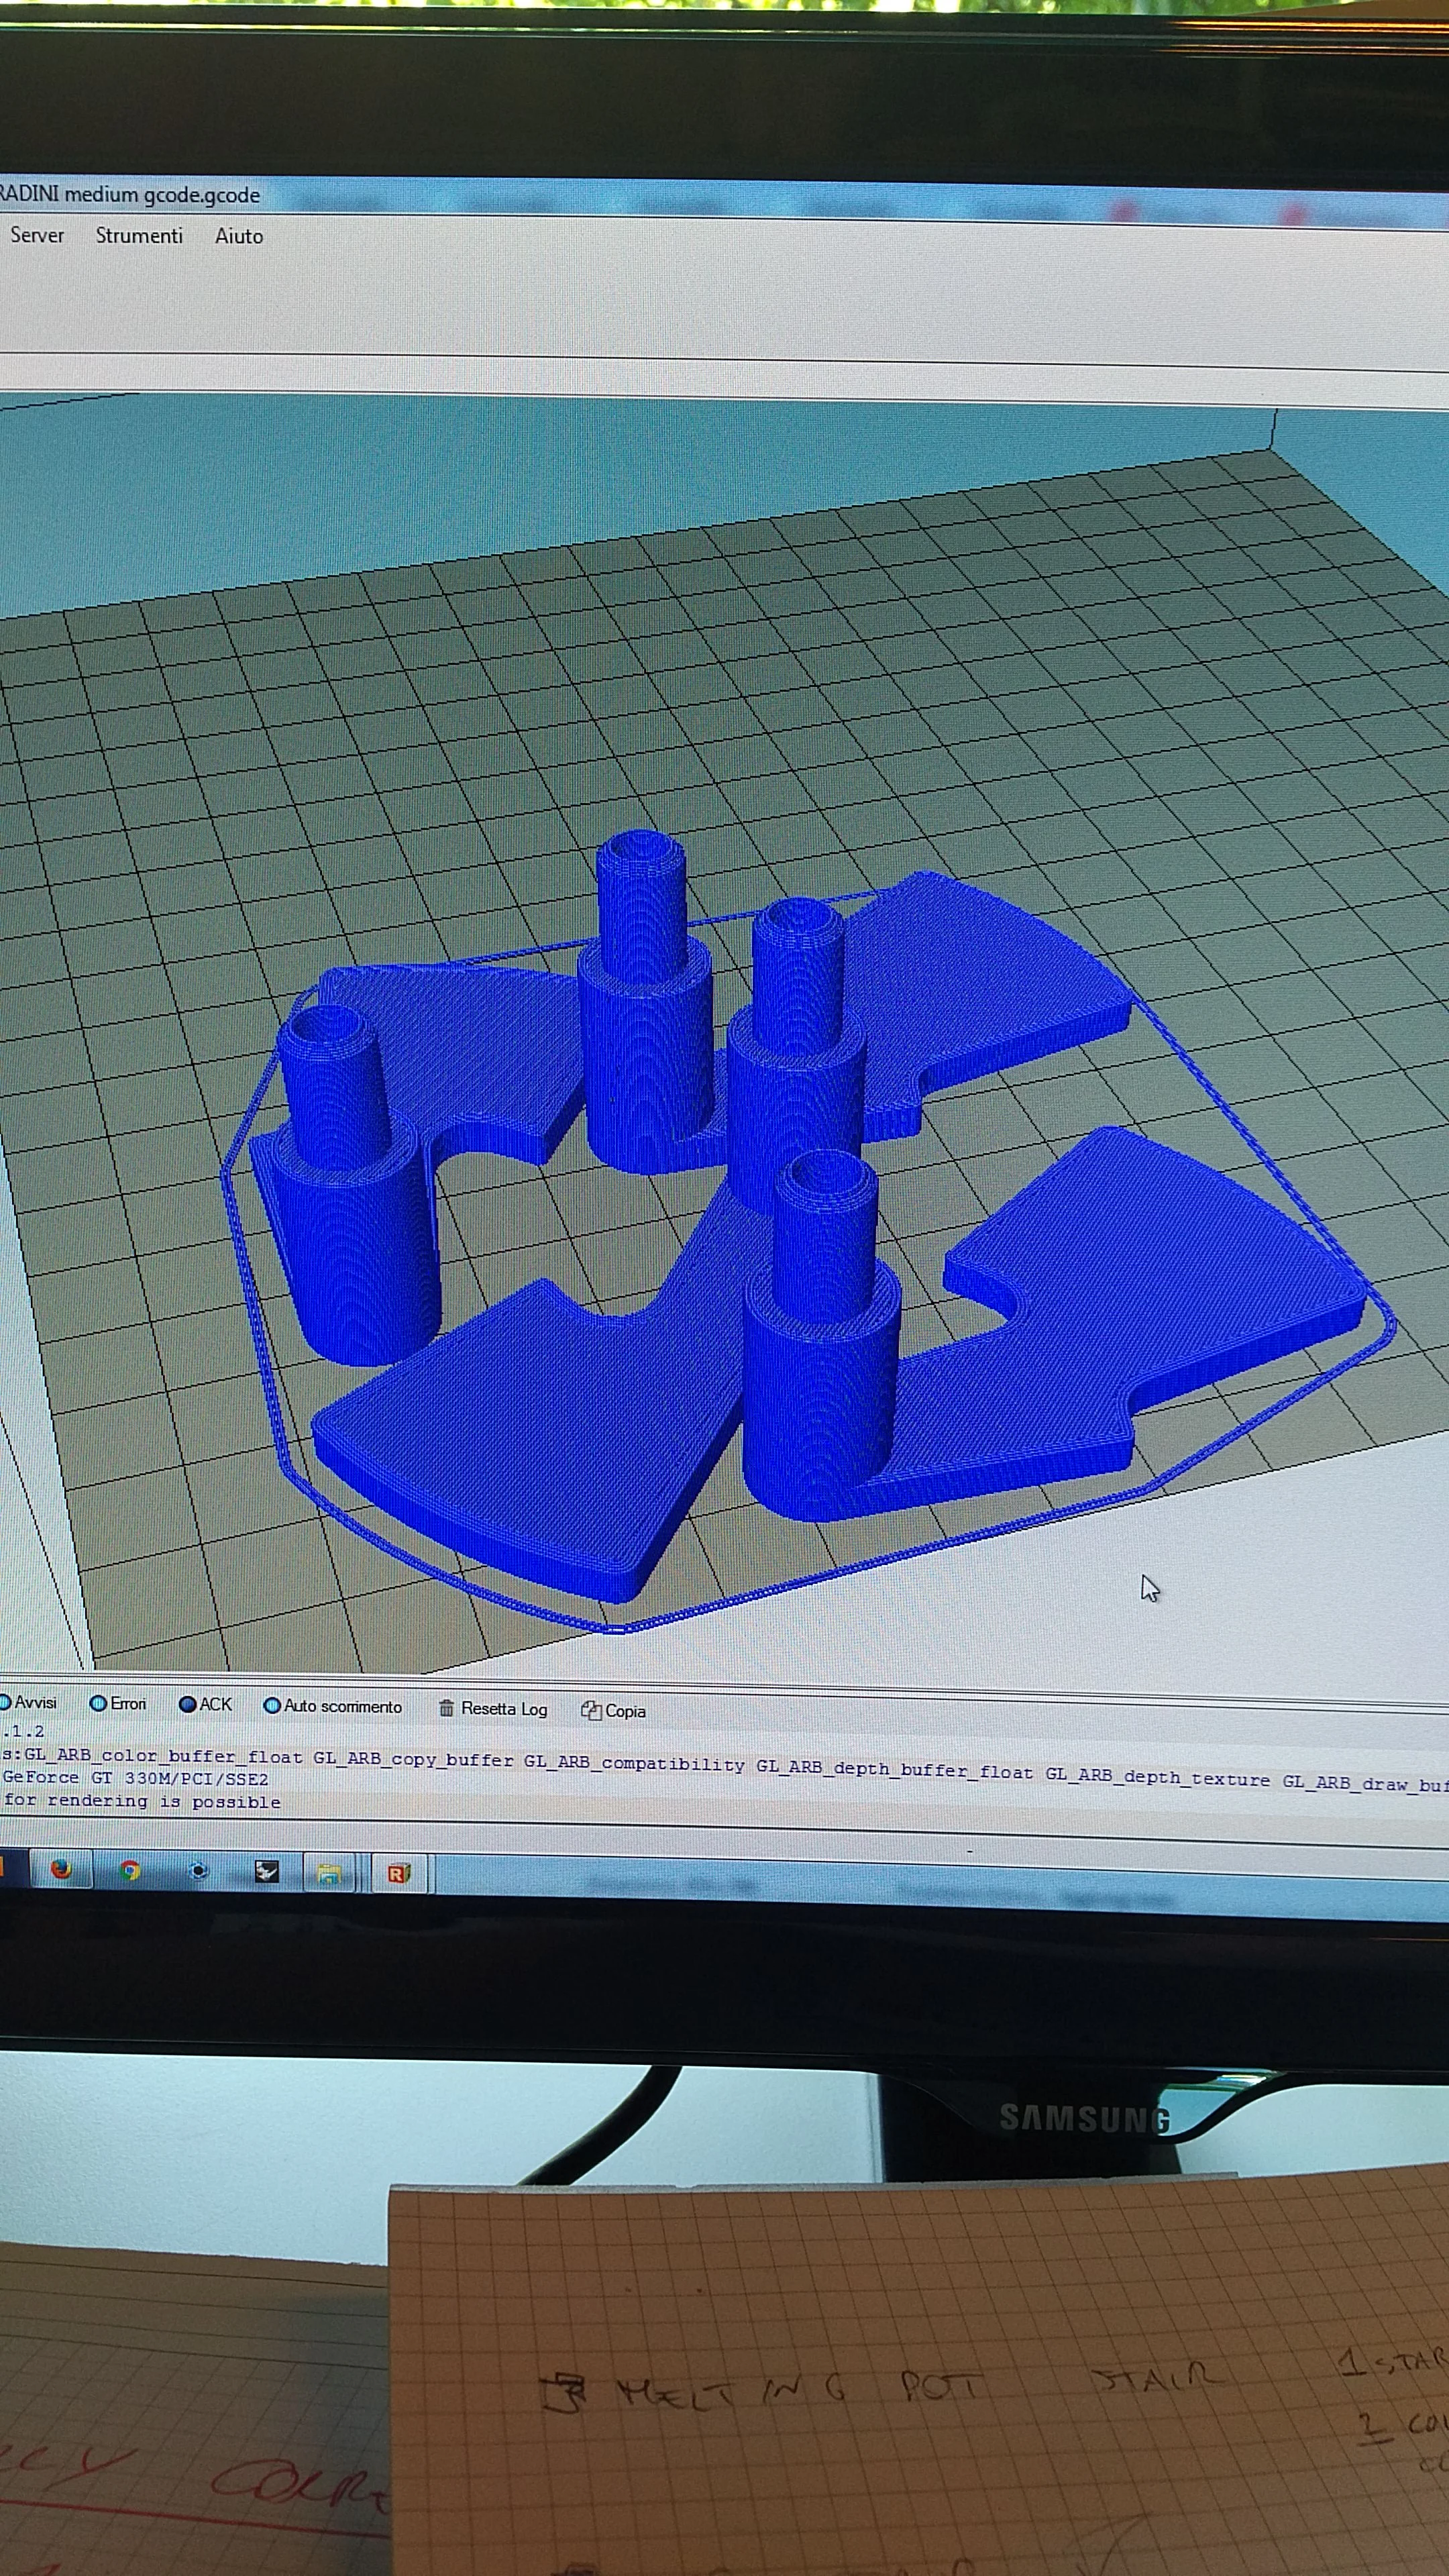1449x2576 pixels.
Task: Click the Repetier-Host taskbar icon
Action: [399, 1874]
